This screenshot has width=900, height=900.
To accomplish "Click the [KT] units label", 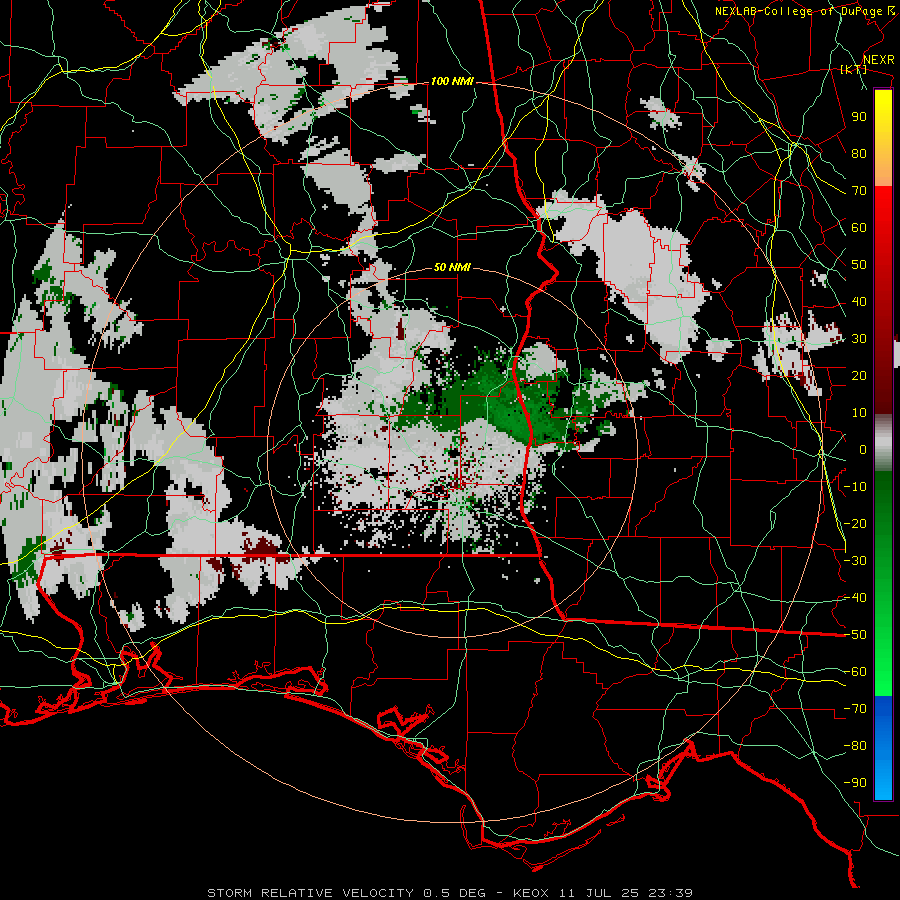I will tap(854, 69).
